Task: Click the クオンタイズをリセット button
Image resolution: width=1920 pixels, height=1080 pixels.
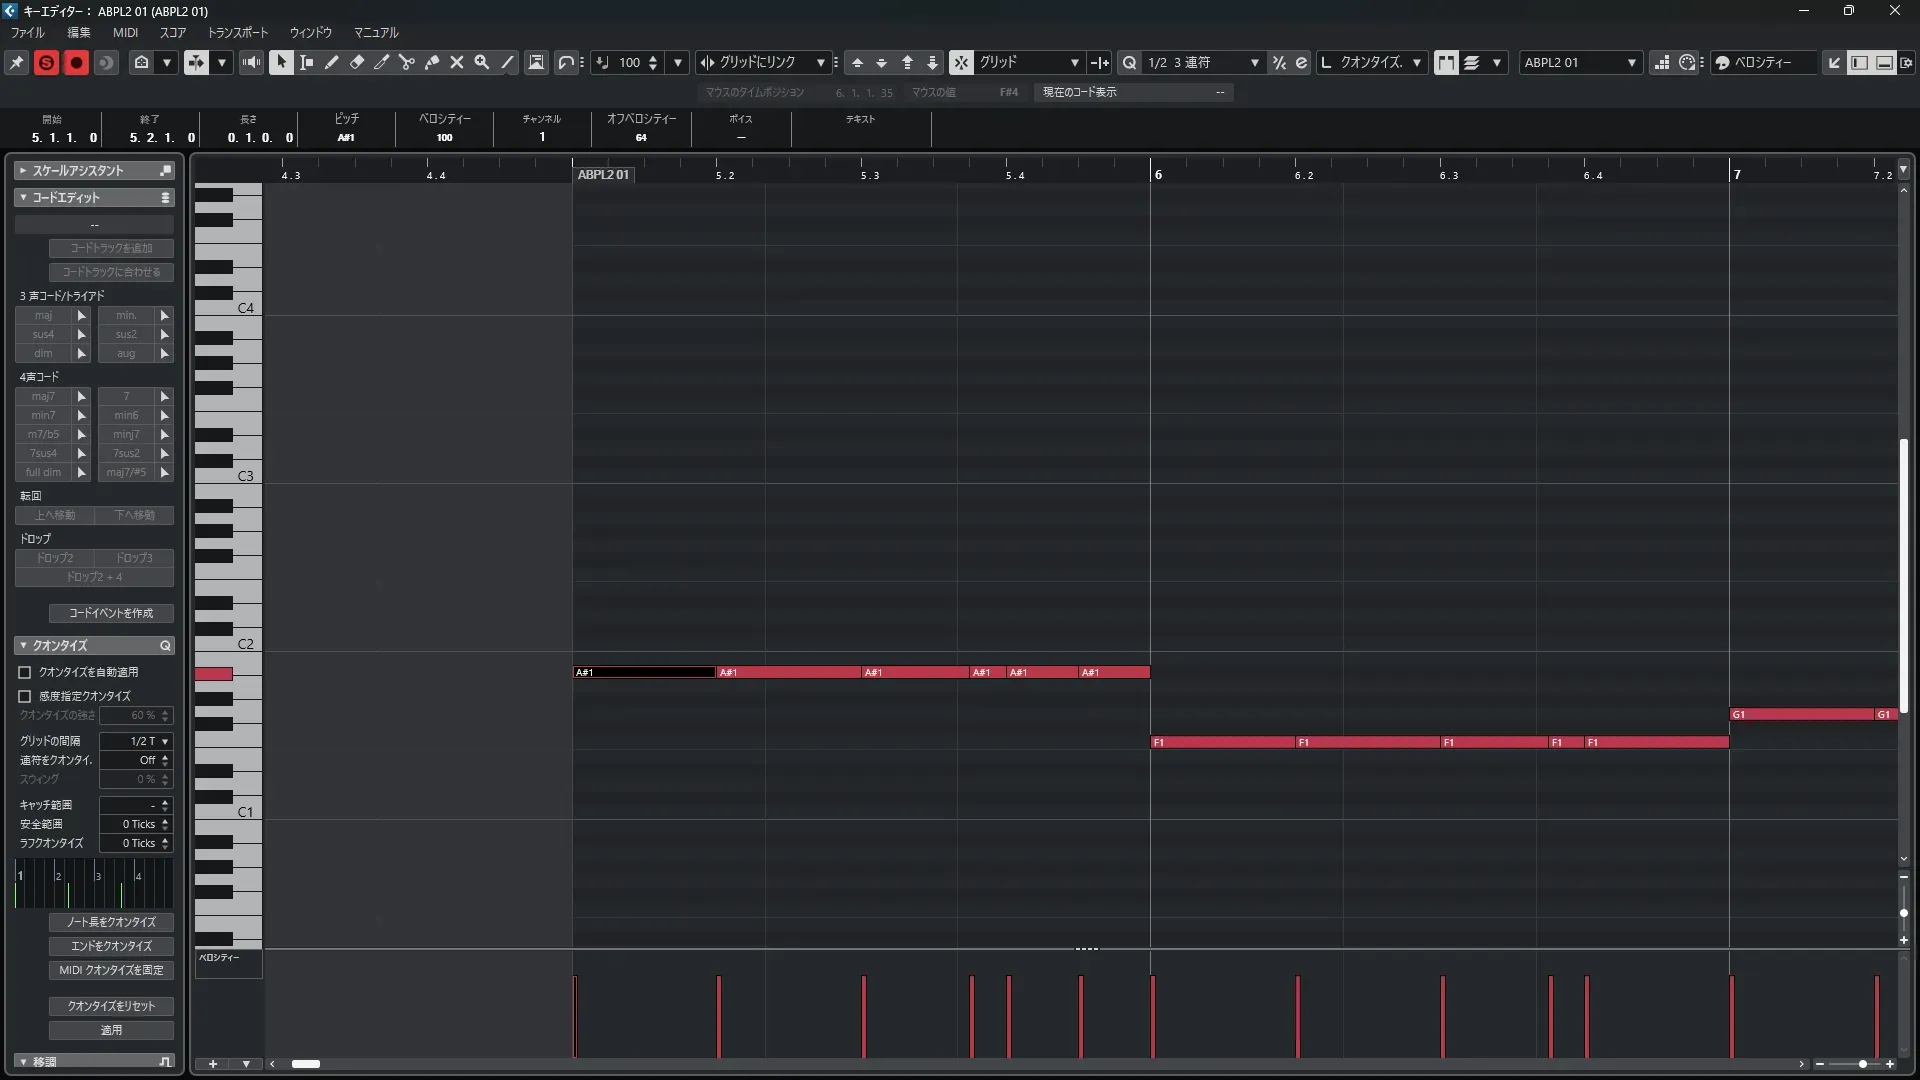Action: tap(111, 1006)
